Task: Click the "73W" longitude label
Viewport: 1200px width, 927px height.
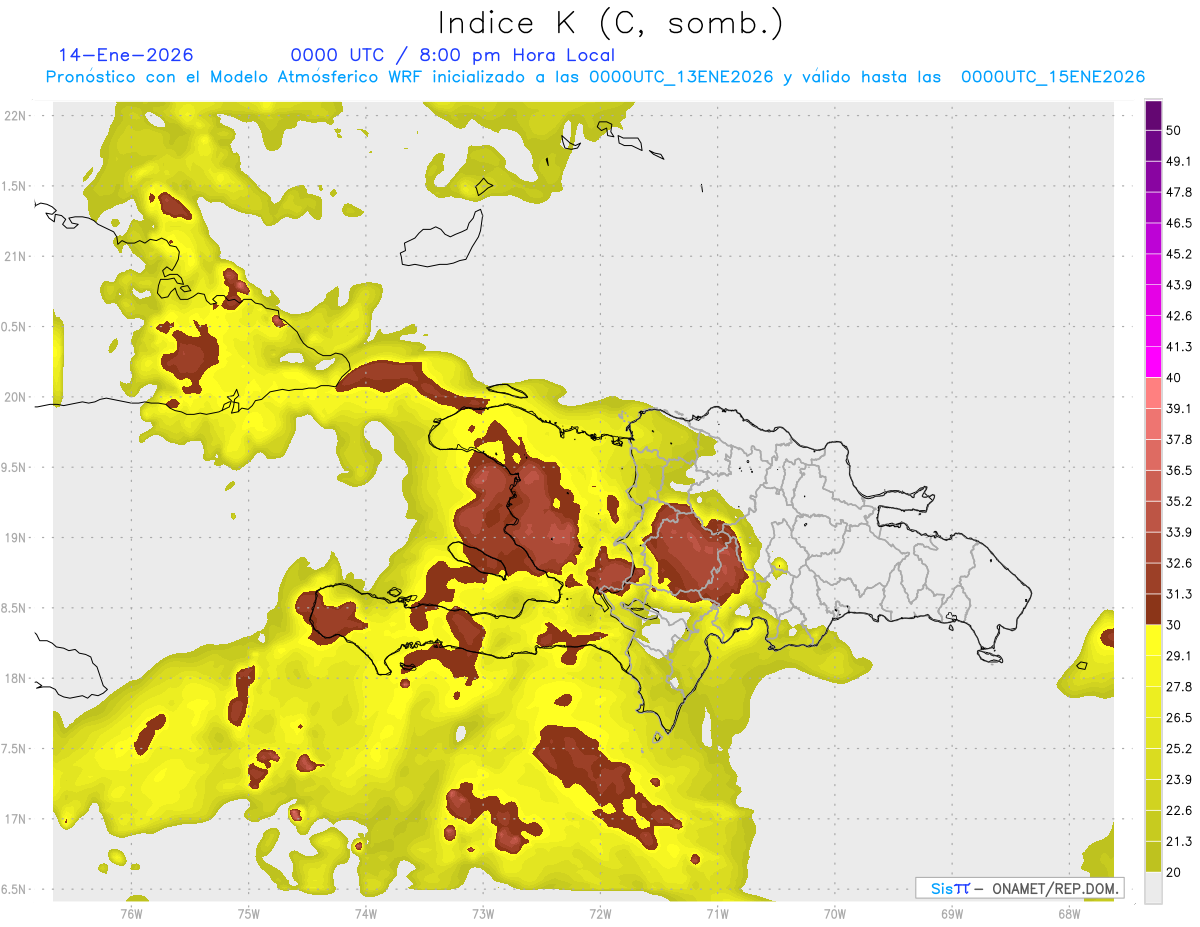Action: pos(483,913)
